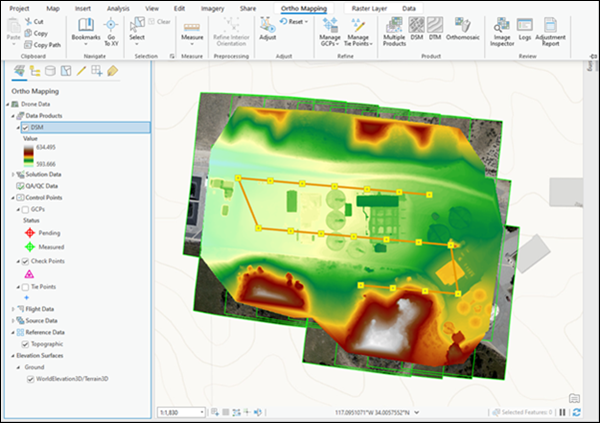Expand the Flight Data group

pos(14,309)
